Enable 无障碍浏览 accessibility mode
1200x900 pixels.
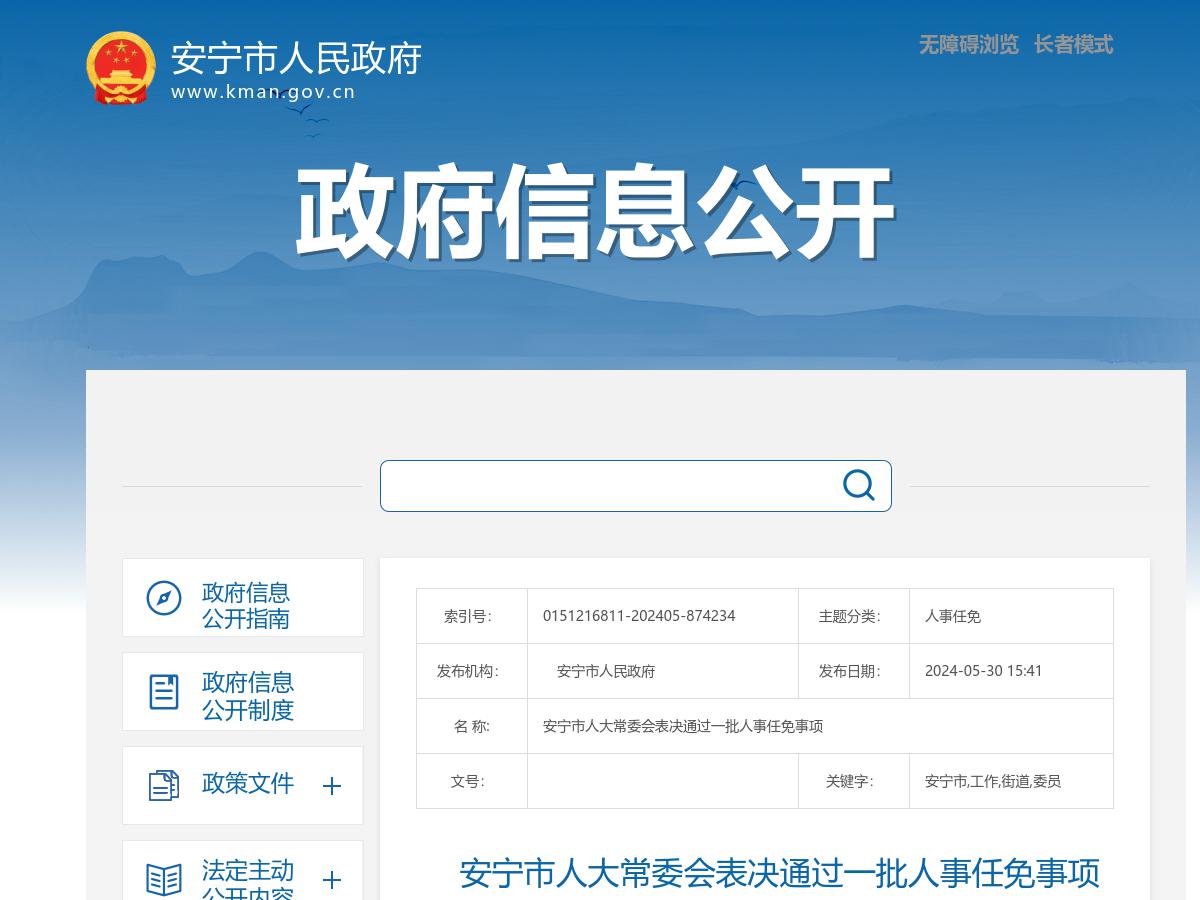tap(966, 45)
